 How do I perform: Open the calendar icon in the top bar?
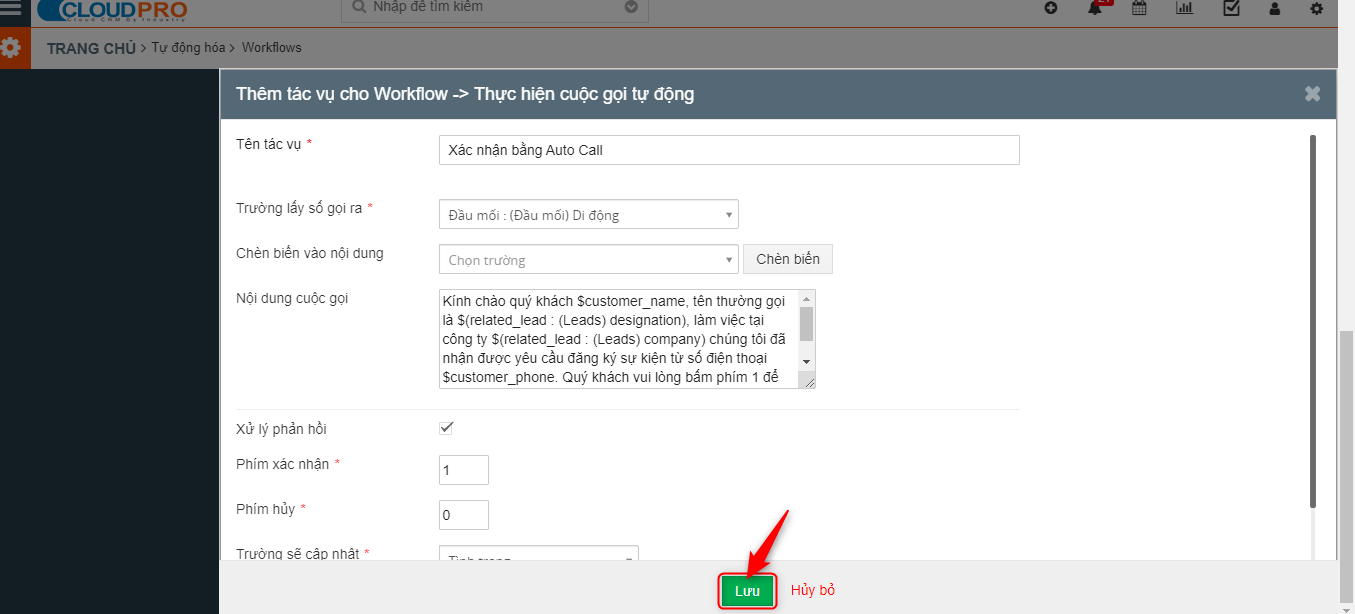[1139, 8]
